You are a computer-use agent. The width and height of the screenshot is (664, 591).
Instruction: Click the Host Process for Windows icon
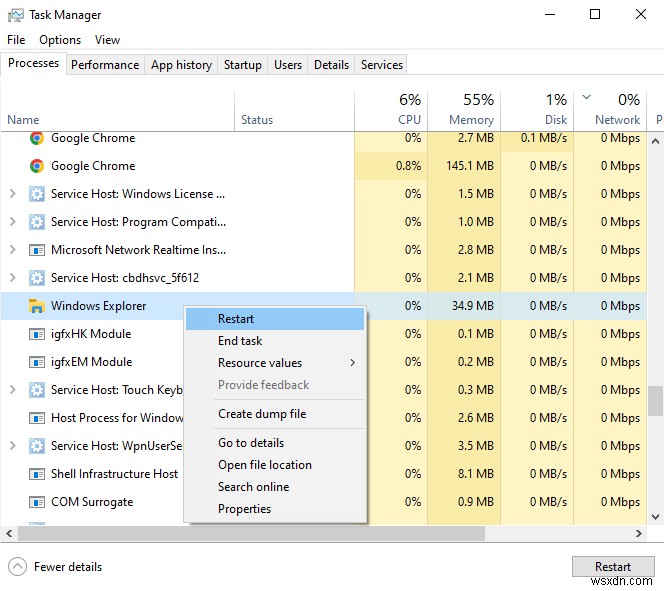tap(37, 418)
